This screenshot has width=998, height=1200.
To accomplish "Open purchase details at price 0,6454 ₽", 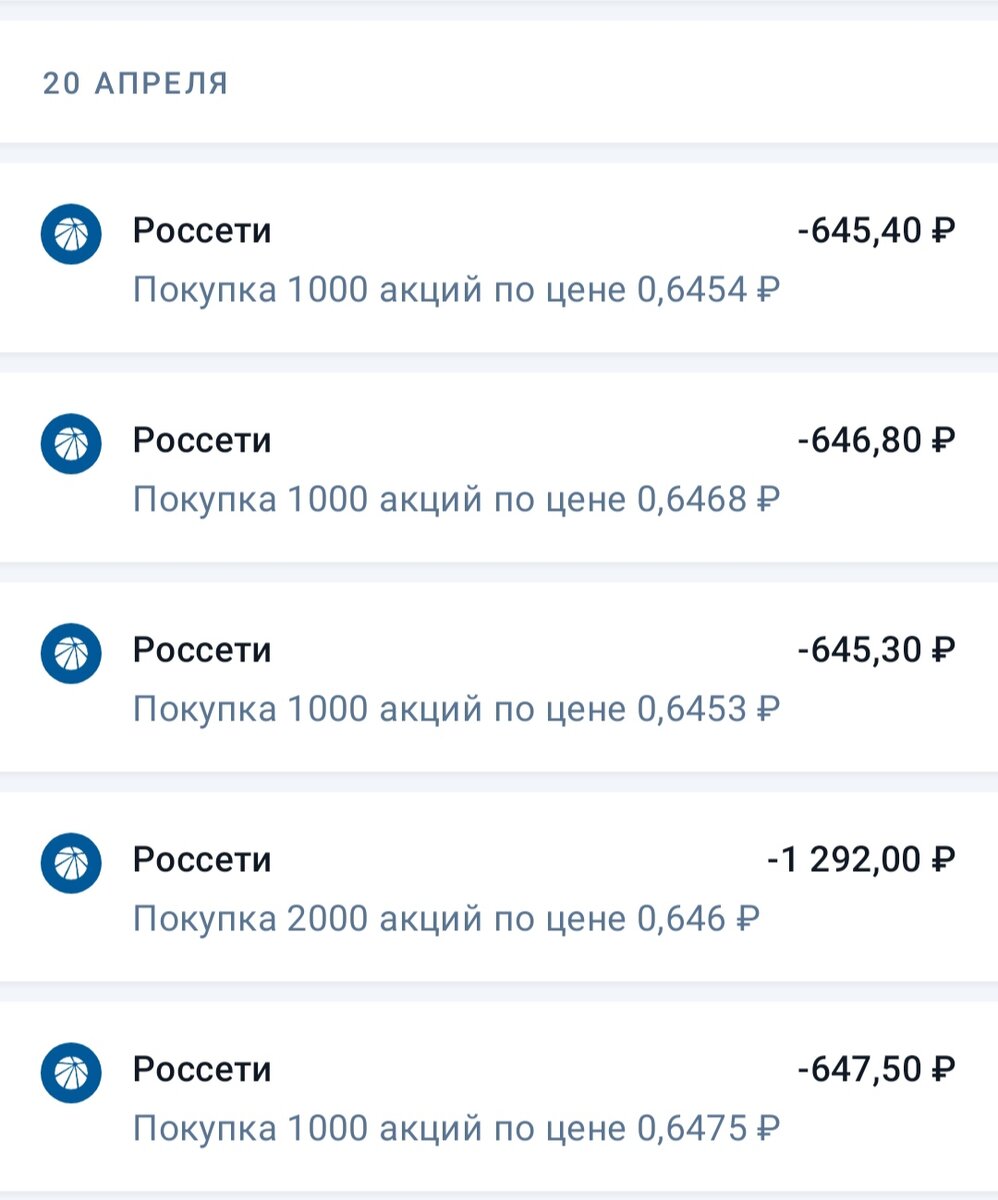I will coord(455,291).
